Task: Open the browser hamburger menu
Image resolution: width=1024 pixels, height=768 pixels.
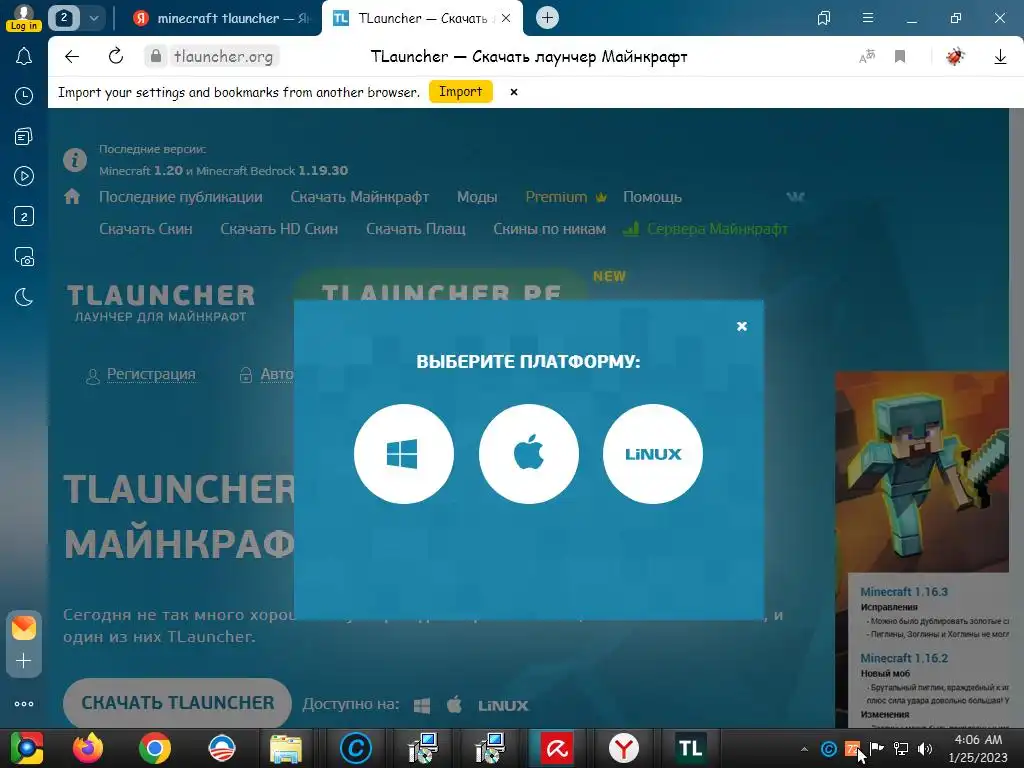Action: (x=868, y=18)
